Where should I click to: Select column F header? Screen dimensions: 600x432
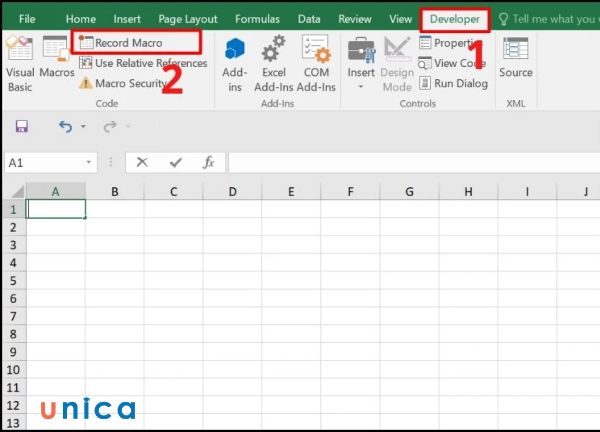351,191
